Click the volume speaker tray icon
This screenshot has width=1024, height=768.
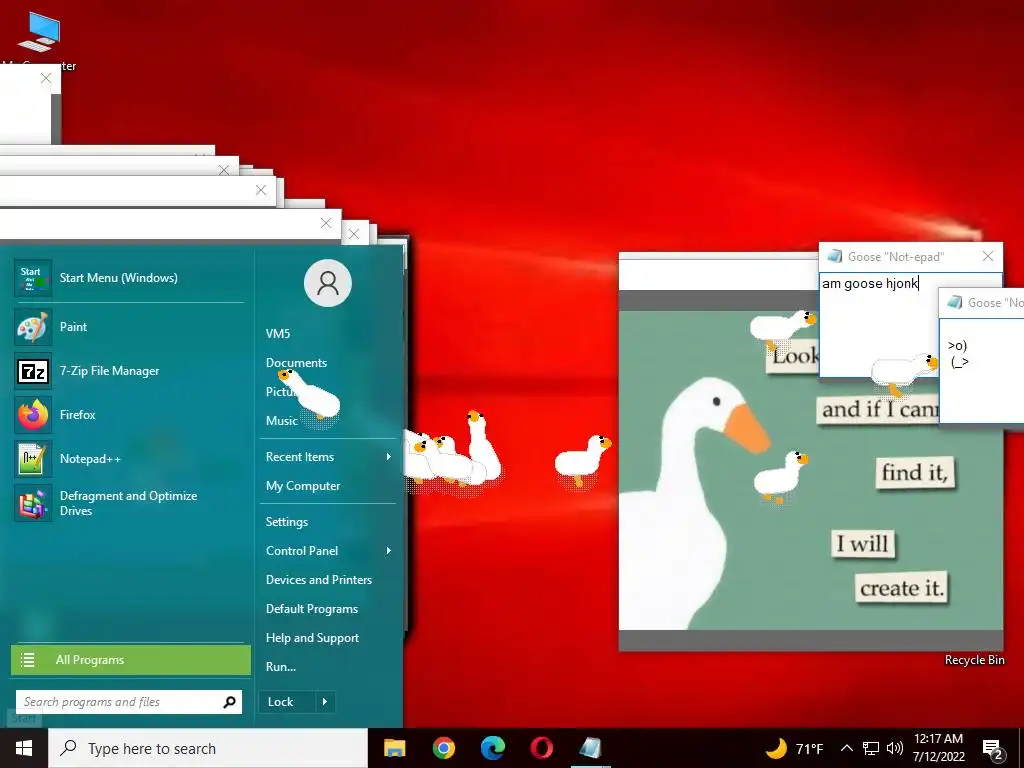pos(895,748)
